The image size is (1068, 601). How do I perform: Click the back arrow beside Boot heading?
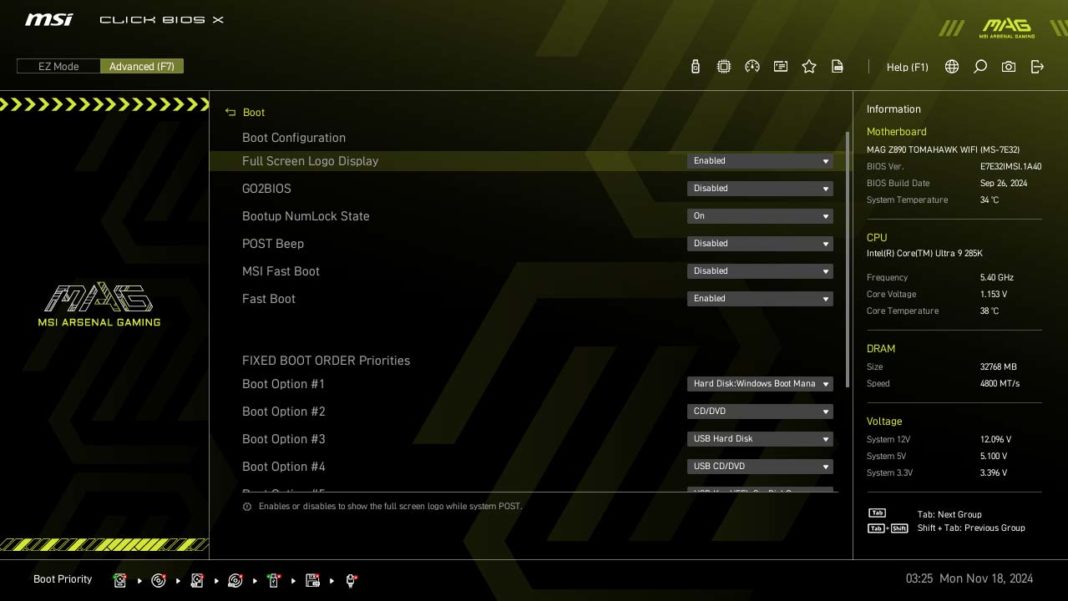point(231,111)
